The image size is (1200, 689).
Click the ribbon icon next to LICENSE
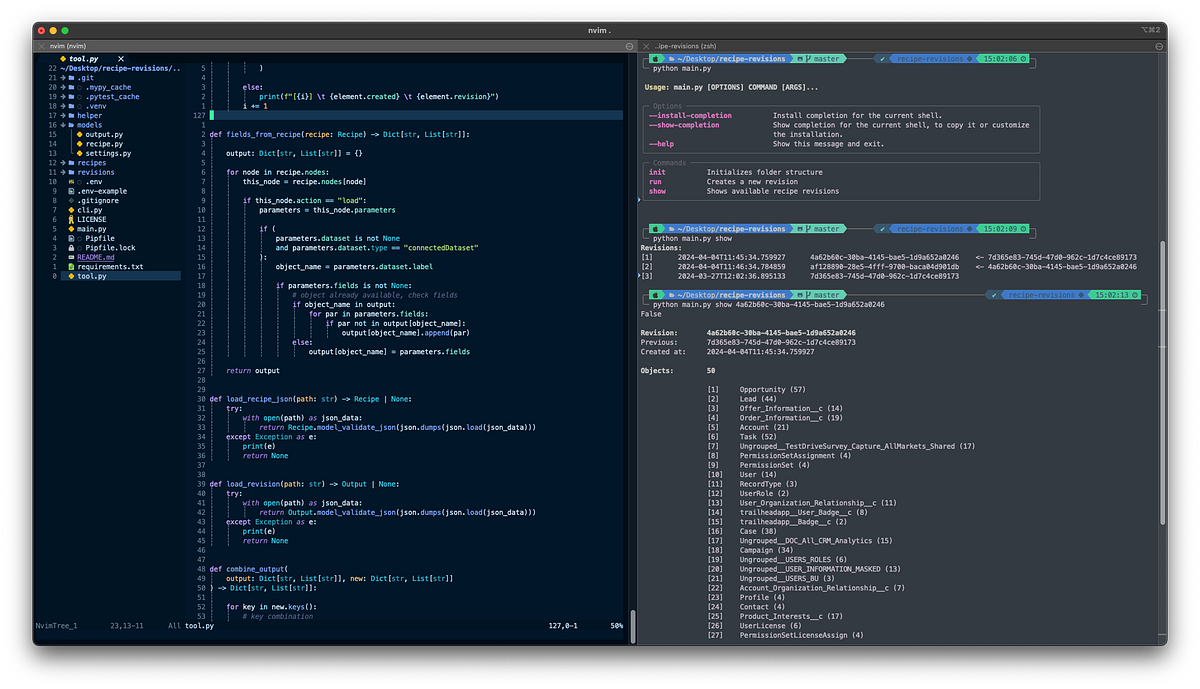[71, 220]
